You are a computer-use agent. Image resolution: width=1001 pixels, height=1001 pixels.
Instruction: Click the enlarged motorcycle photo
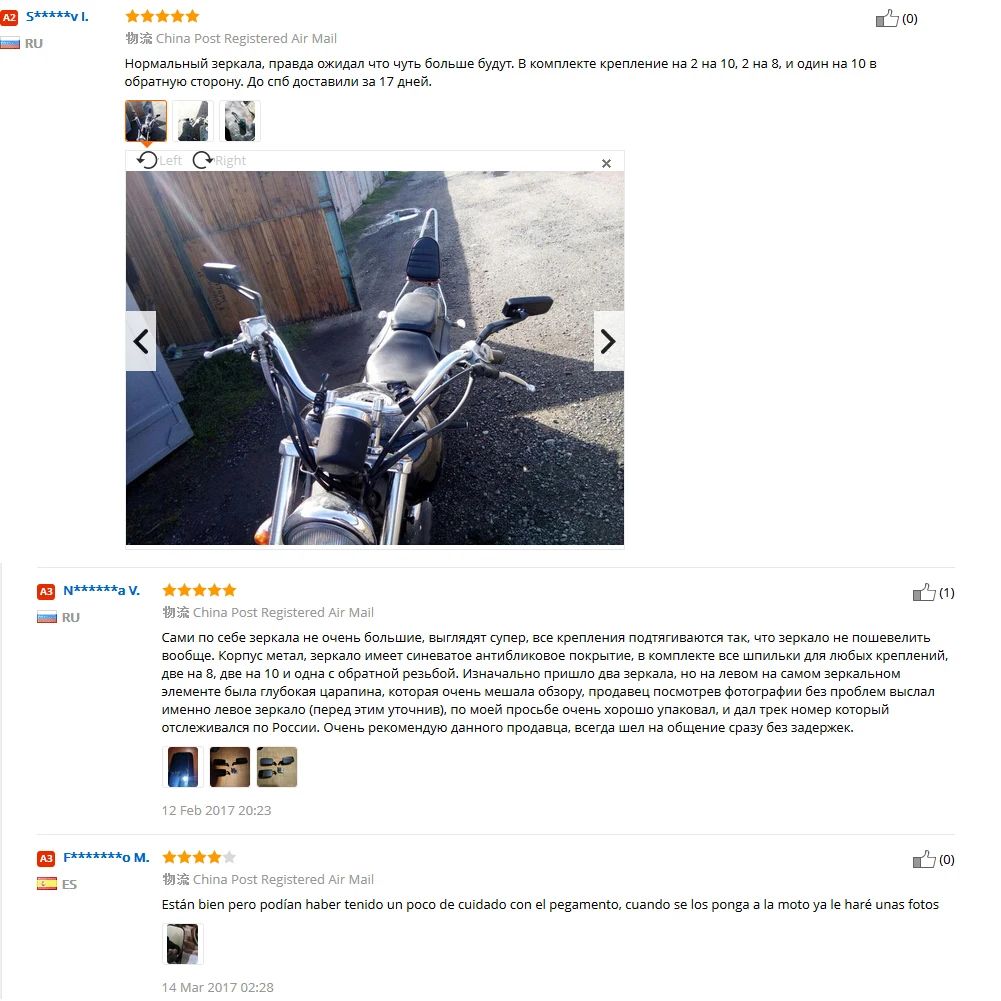click(x=375, y=358)
